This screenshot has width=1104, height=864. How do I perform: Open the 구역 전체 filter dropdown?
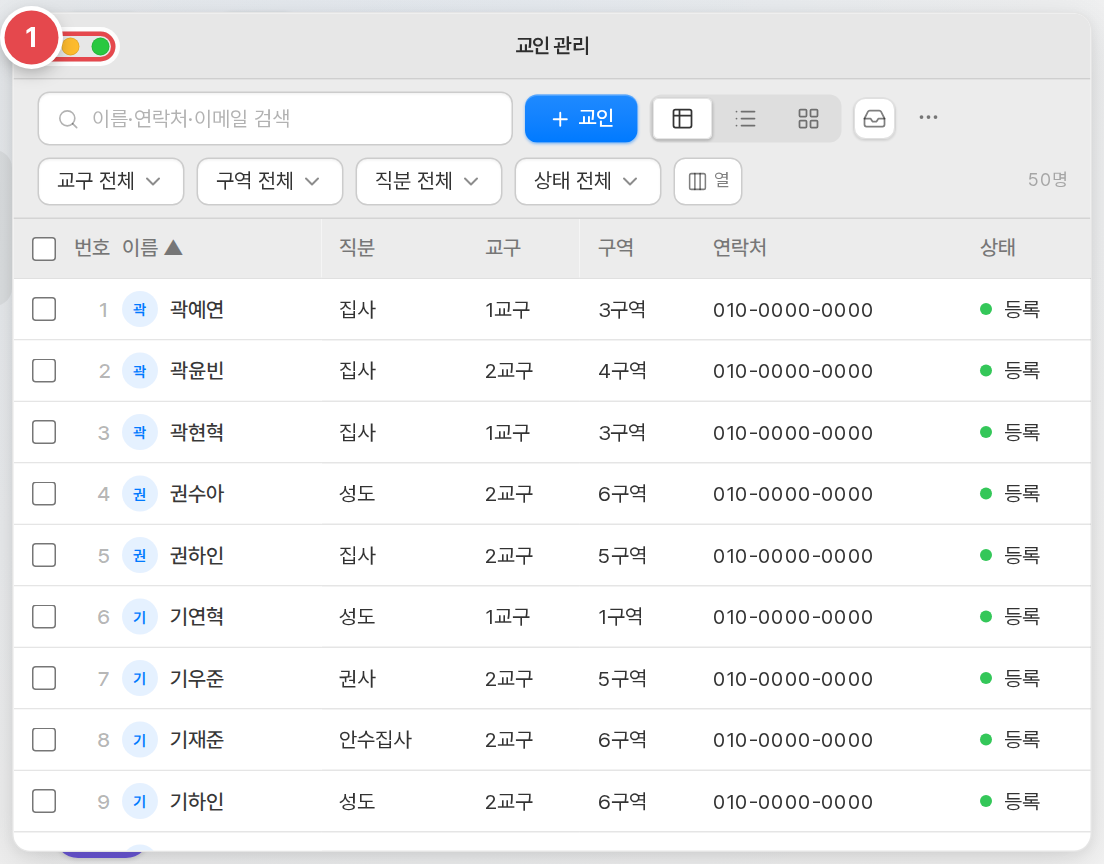pos(270,181)
